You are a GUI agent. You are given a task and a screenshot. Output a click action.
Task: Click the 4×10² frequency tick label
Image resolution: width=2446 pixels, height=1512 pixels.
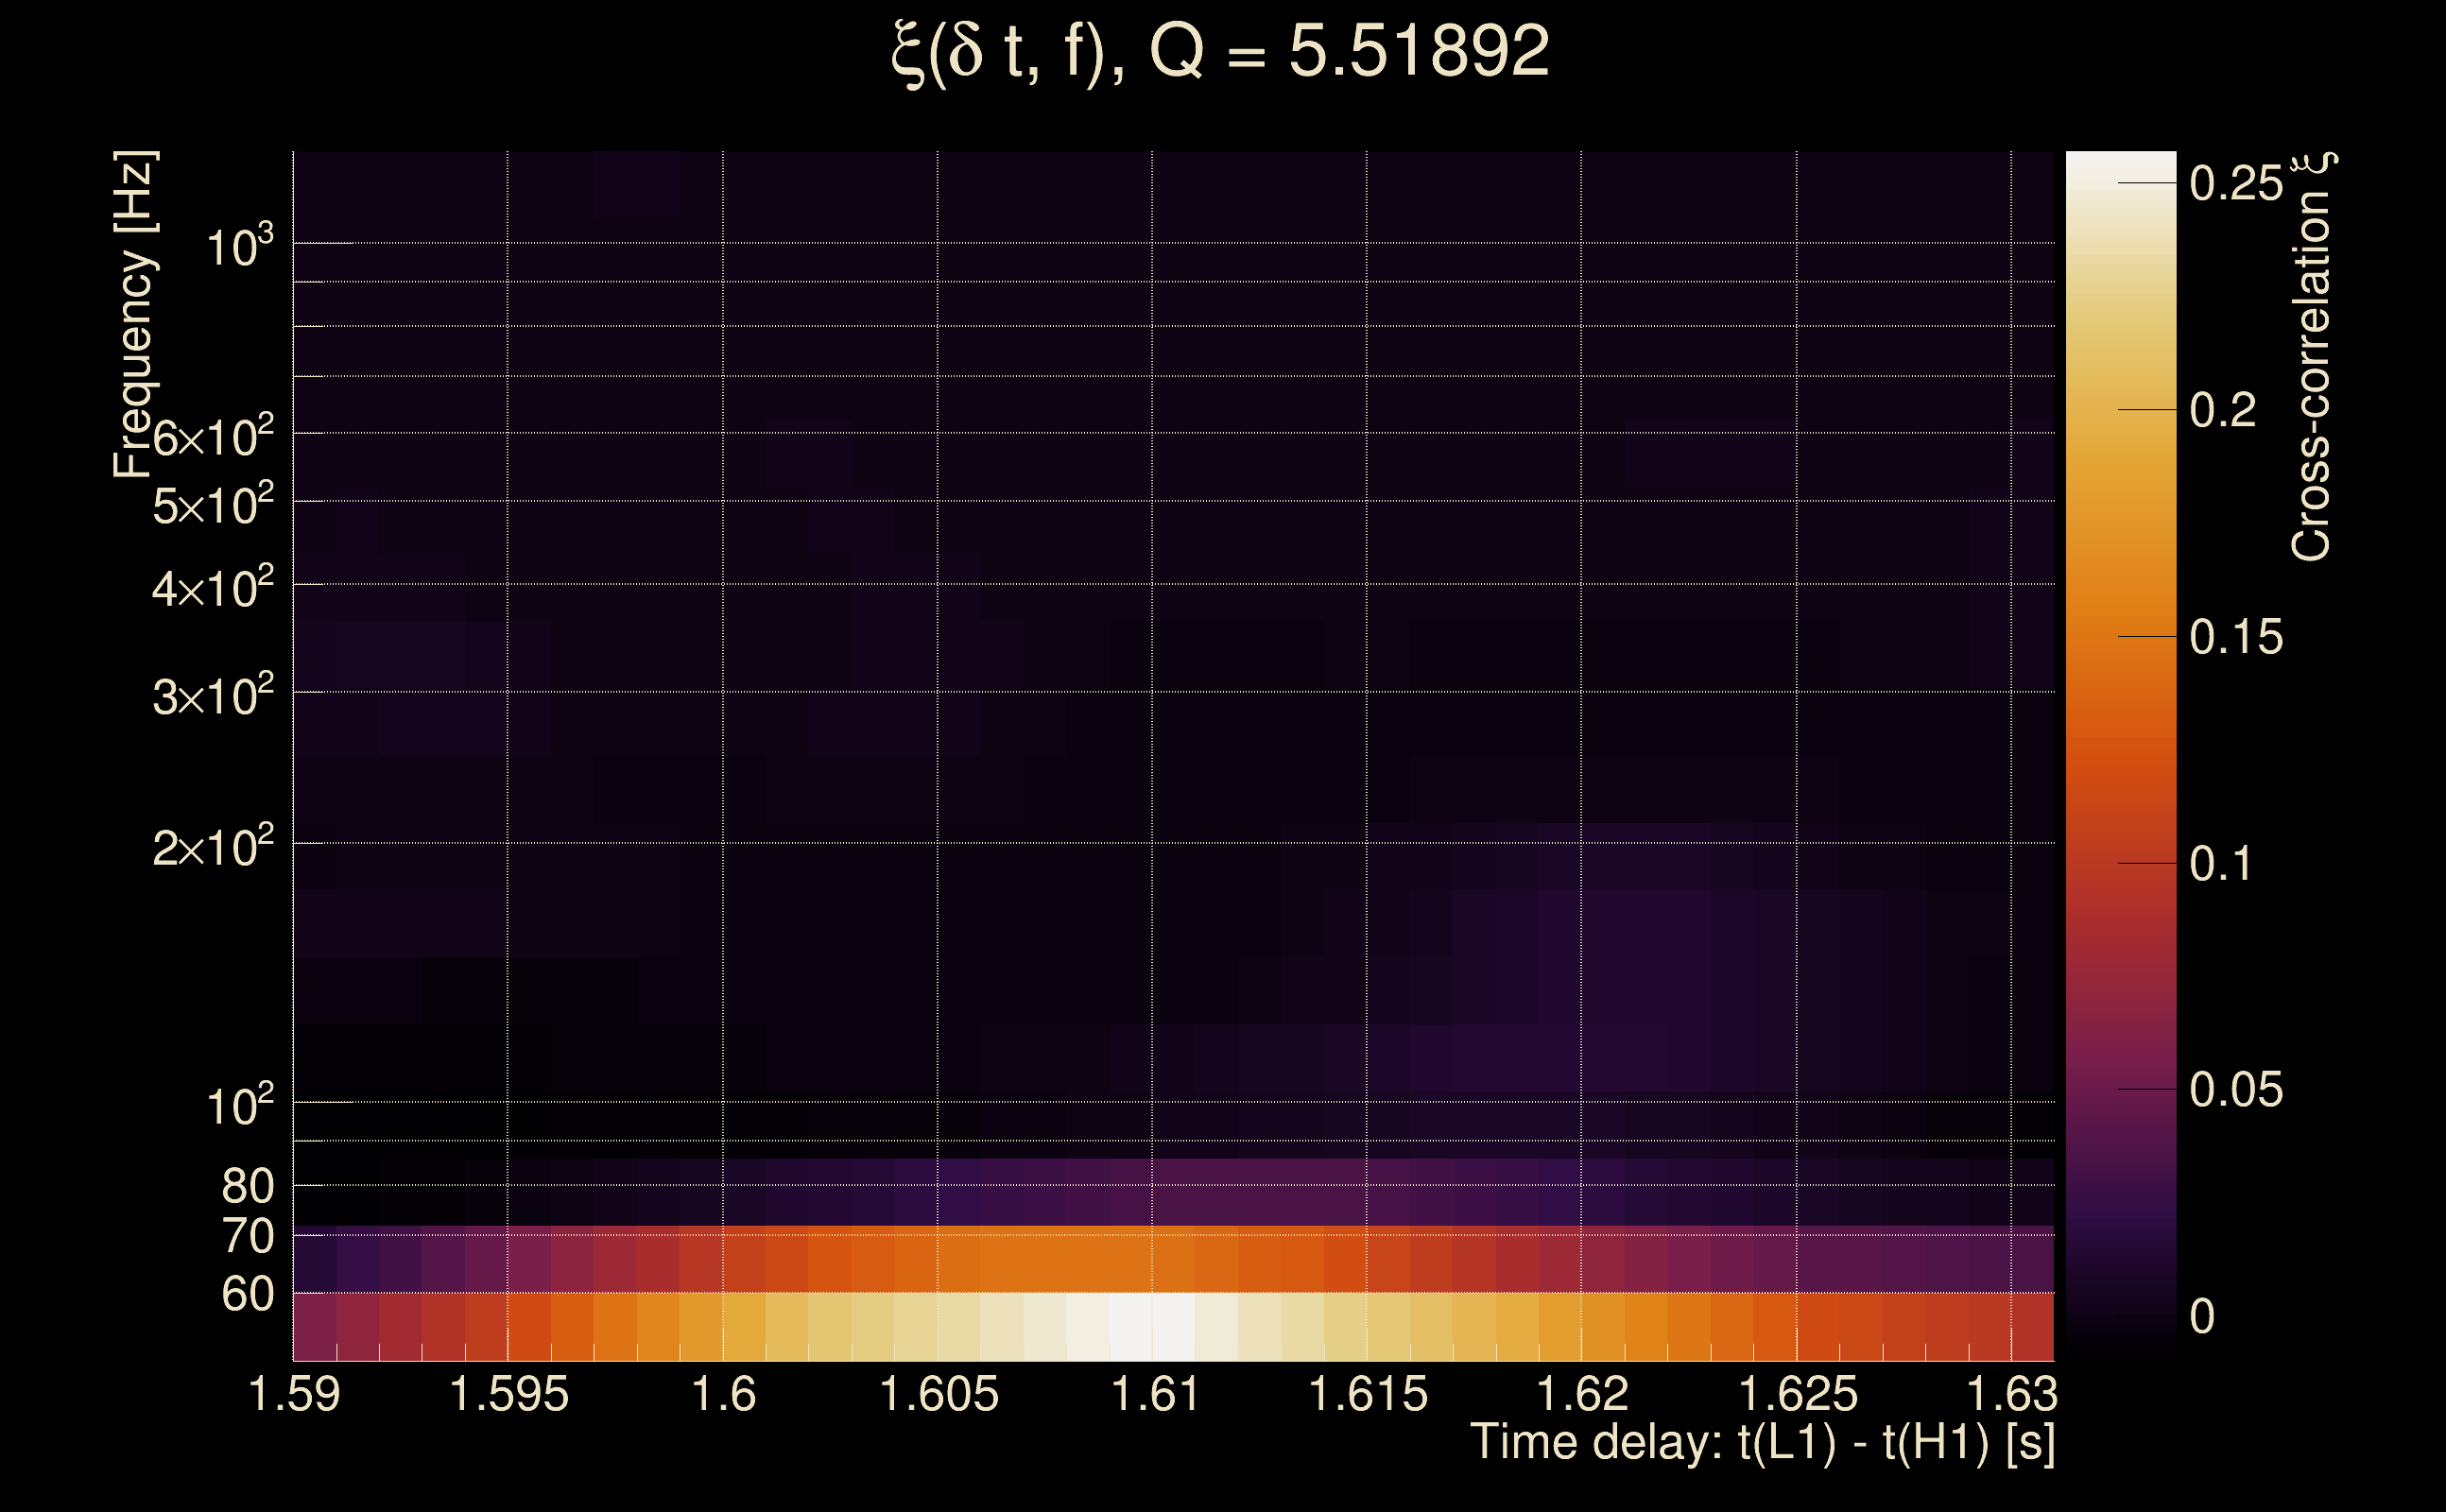pos(212,588)
